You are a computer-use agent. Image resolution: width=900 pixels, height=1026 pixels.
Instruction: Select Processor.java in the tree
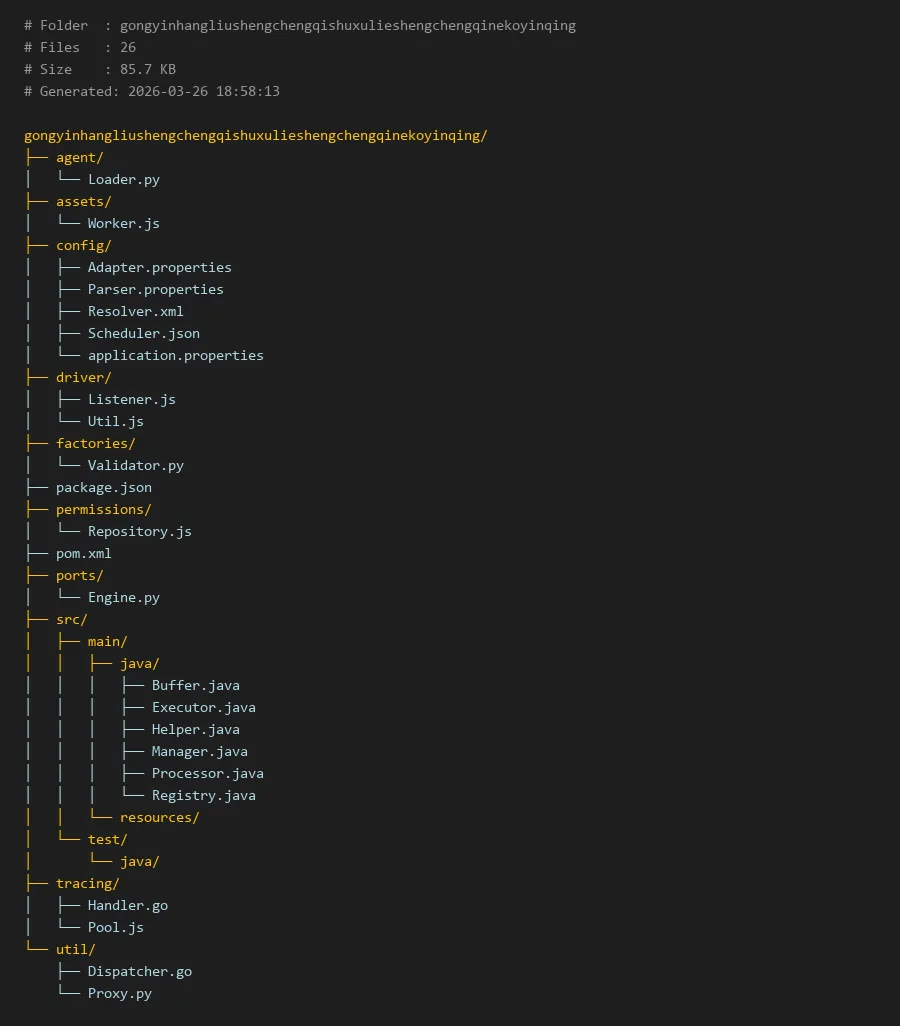tap(207, 773)
